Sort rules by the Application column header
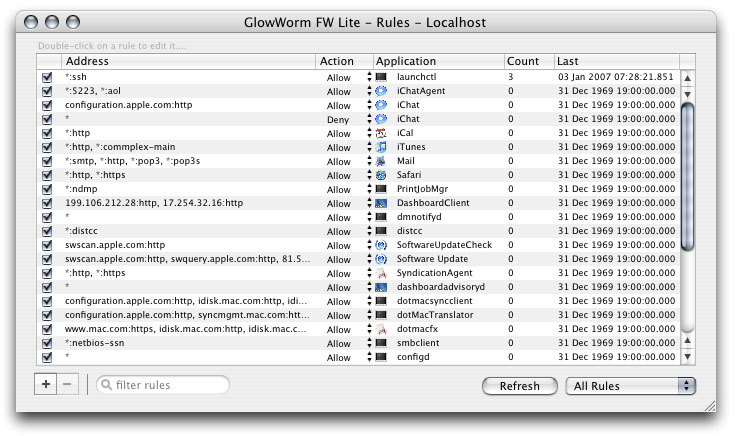This screenshot has height=436, width=741. point(438,61)
